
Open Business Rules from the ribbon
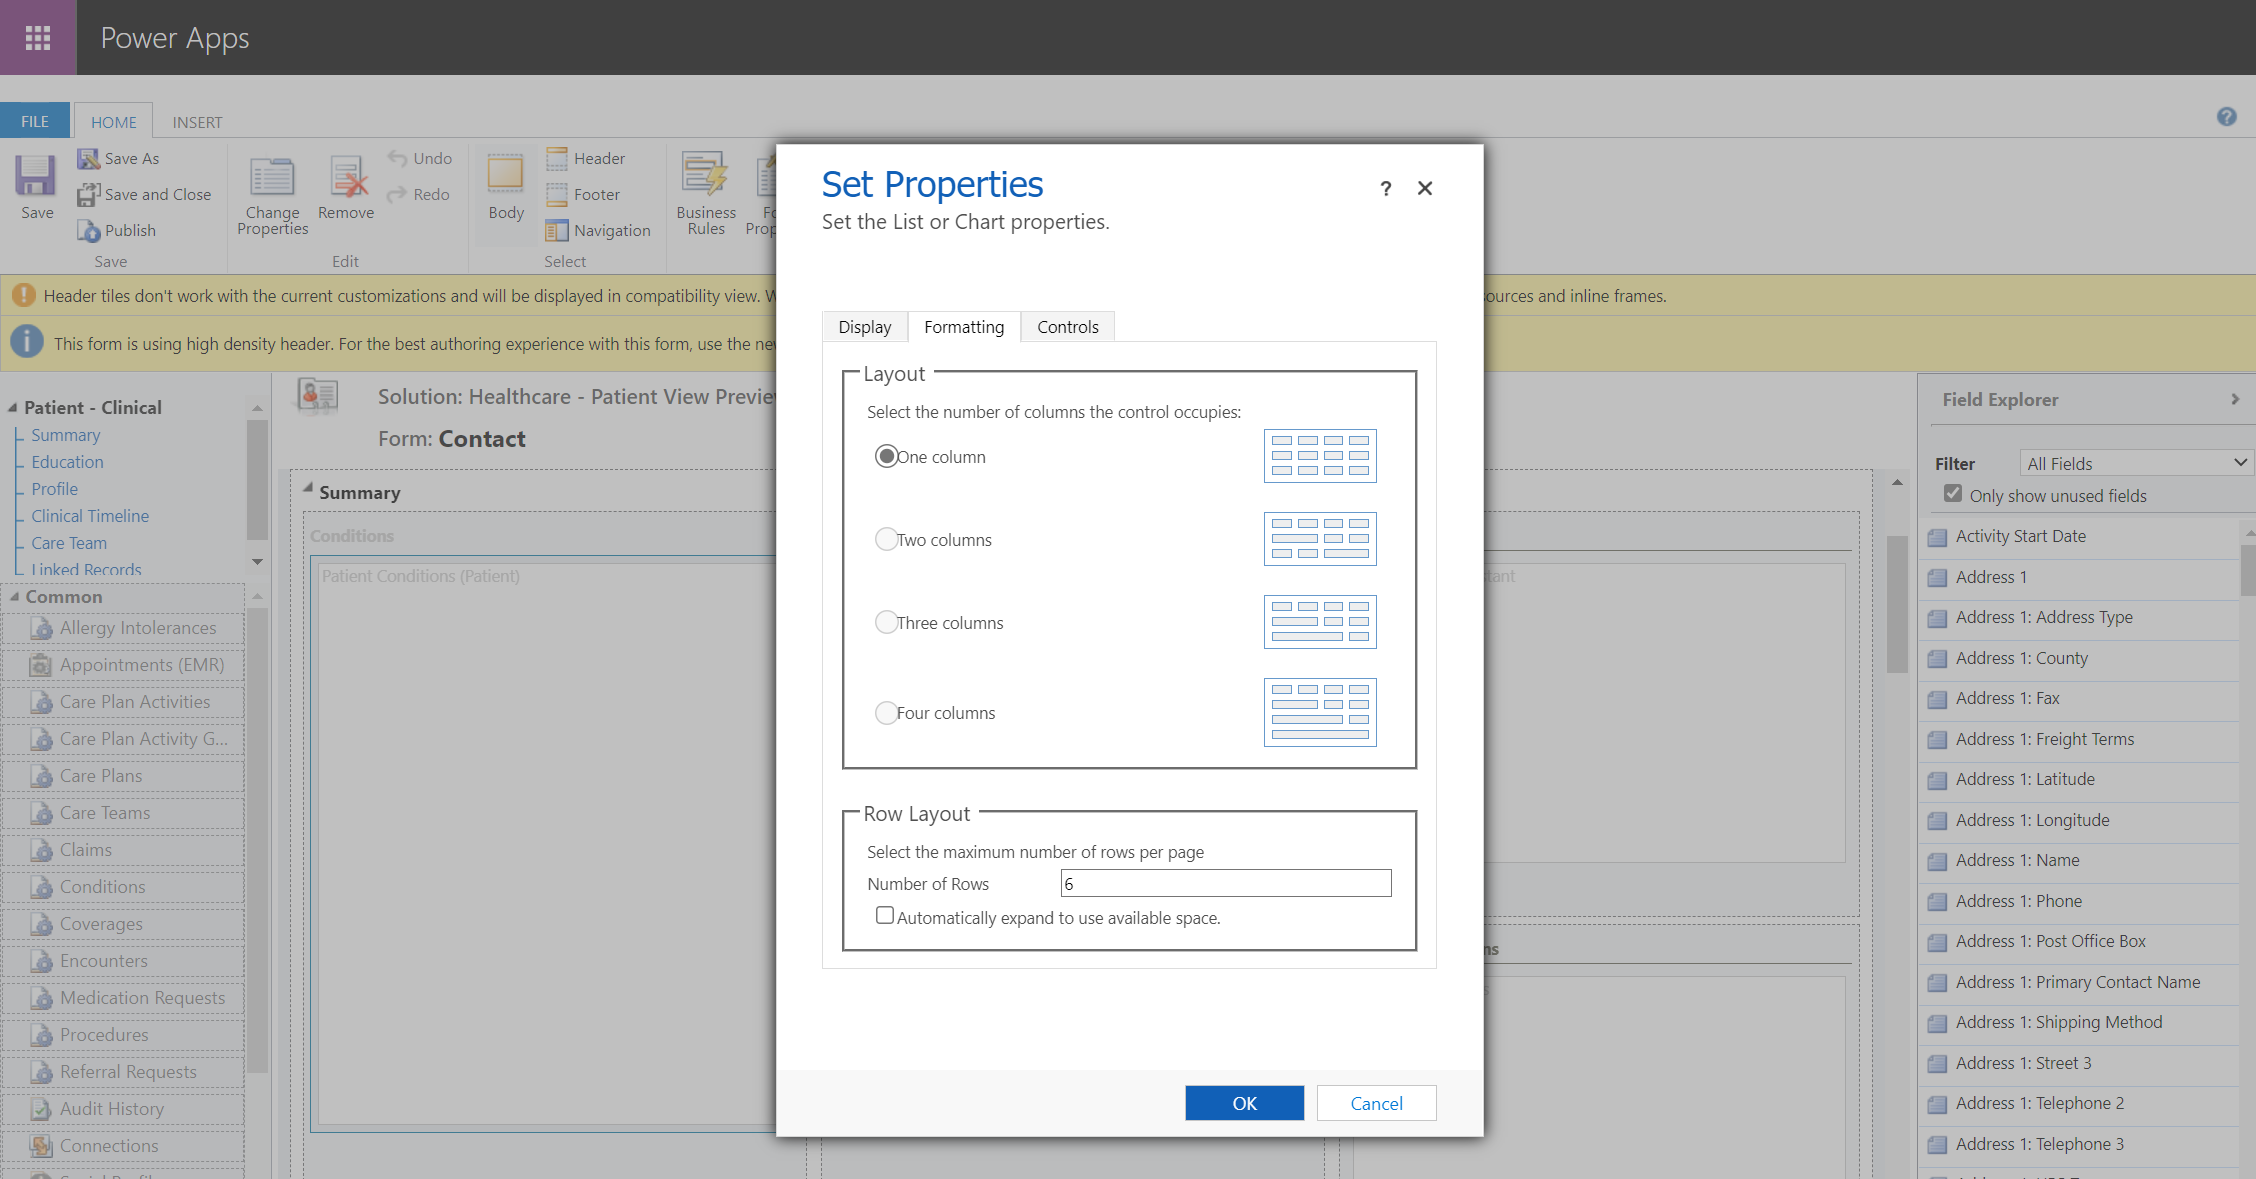(x=705, y=177)
